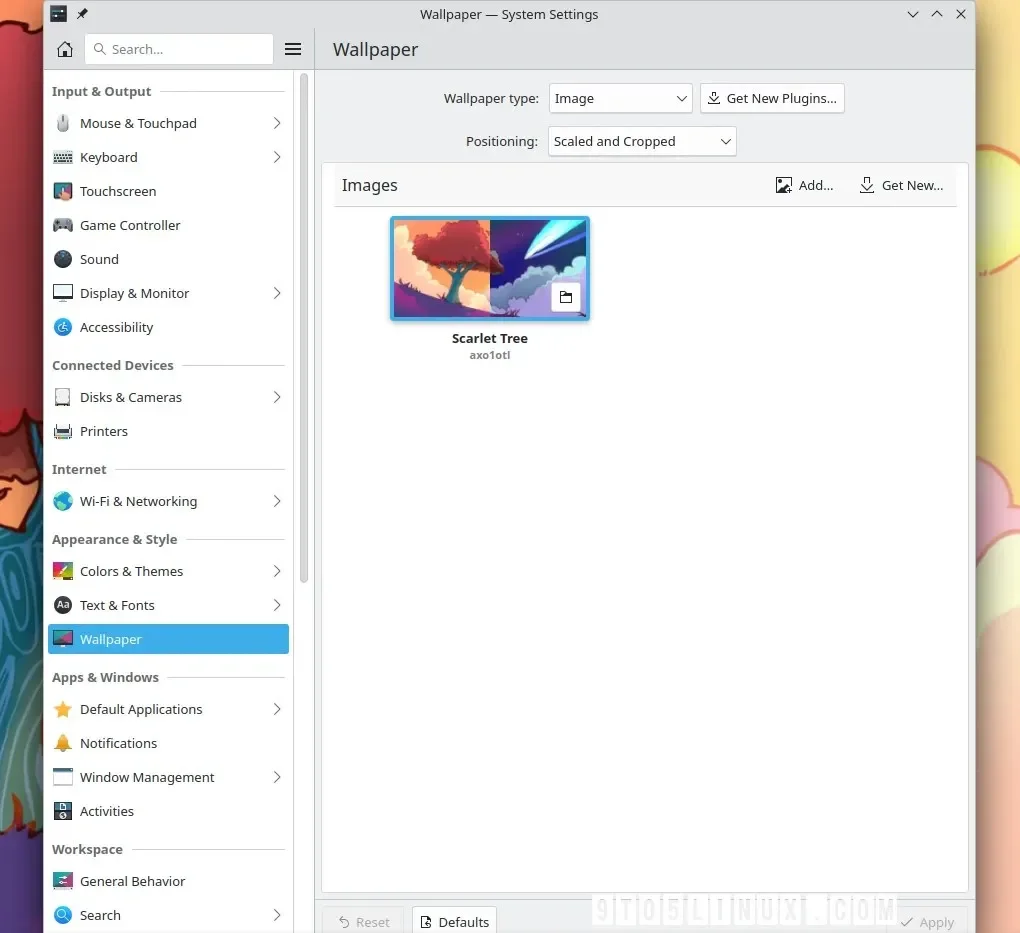This screenshot has height=933, width=1020.
Task: Click the pin icon in title bar
Action: [82, 14]
